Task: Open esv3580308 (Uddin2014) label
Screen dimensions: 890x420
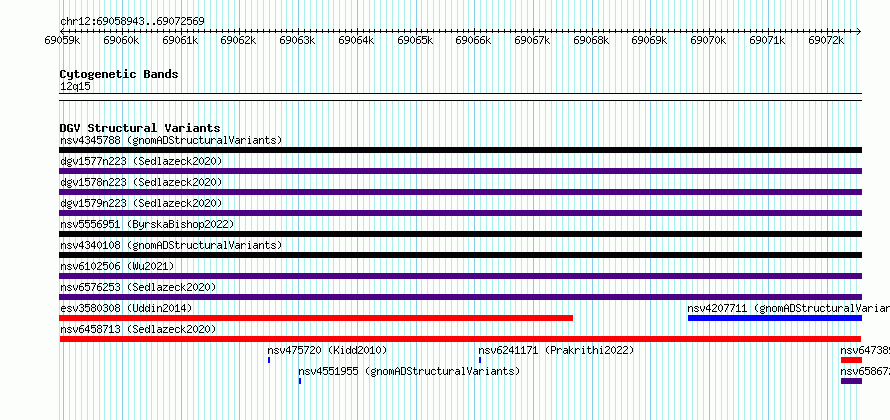Action: pos(126,308)
